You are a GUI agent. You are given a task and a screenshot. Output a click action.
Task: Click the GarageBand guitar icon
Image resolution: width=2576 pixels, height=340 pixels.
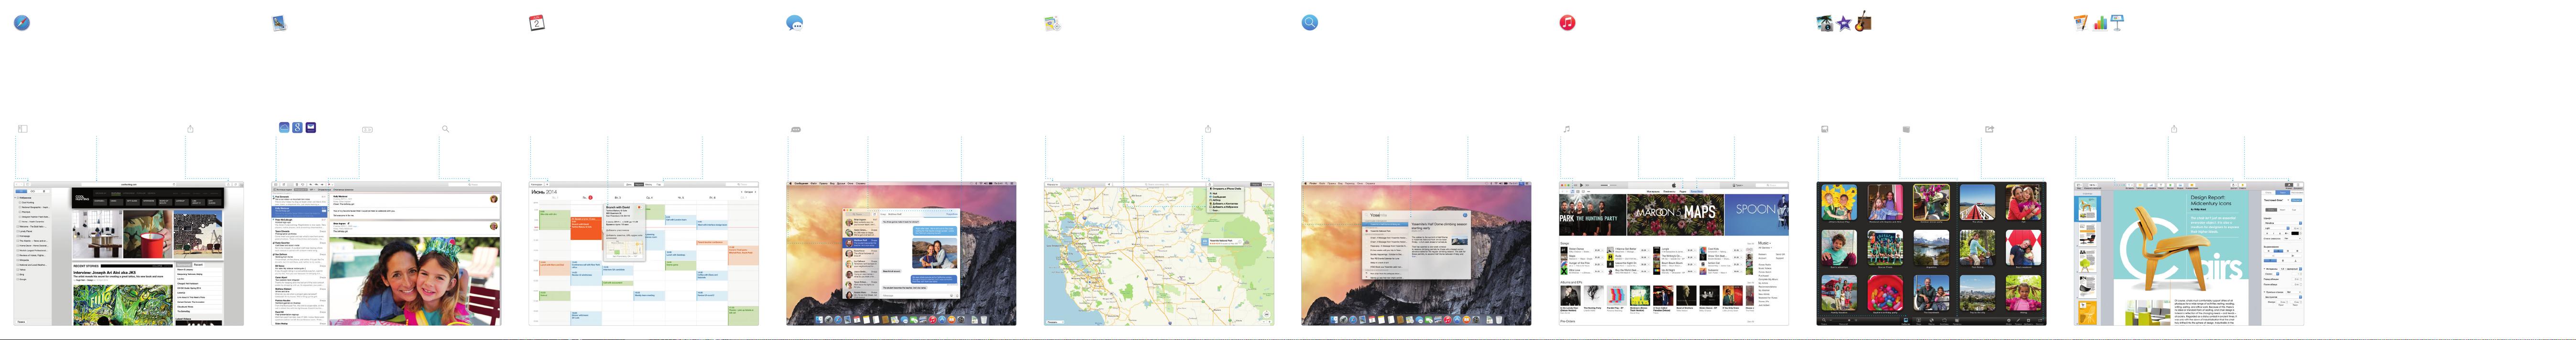(1863, 21)
